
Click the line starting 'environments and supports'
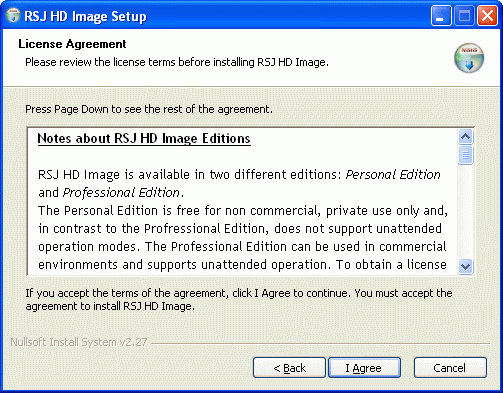coord(242,265)
